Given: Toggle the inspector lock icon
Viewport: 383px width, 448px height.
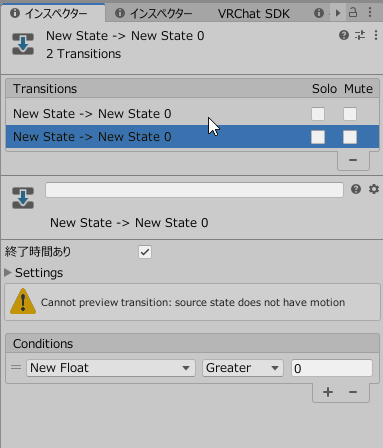Looking at the screenshot, I should click(x=353, y=13).
